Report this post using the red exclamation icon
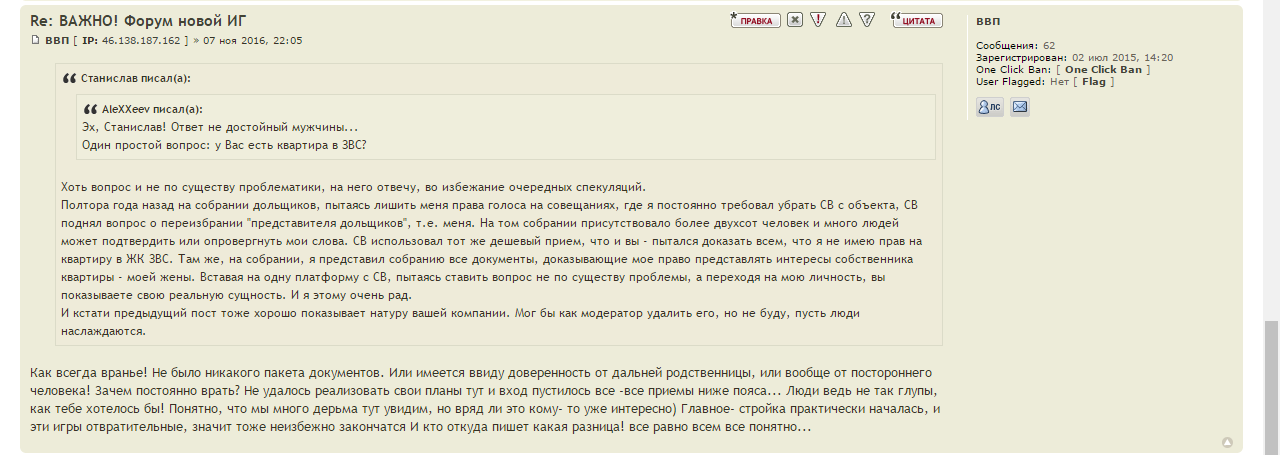Screen dimensions: 1280x455 click(818, 20)
